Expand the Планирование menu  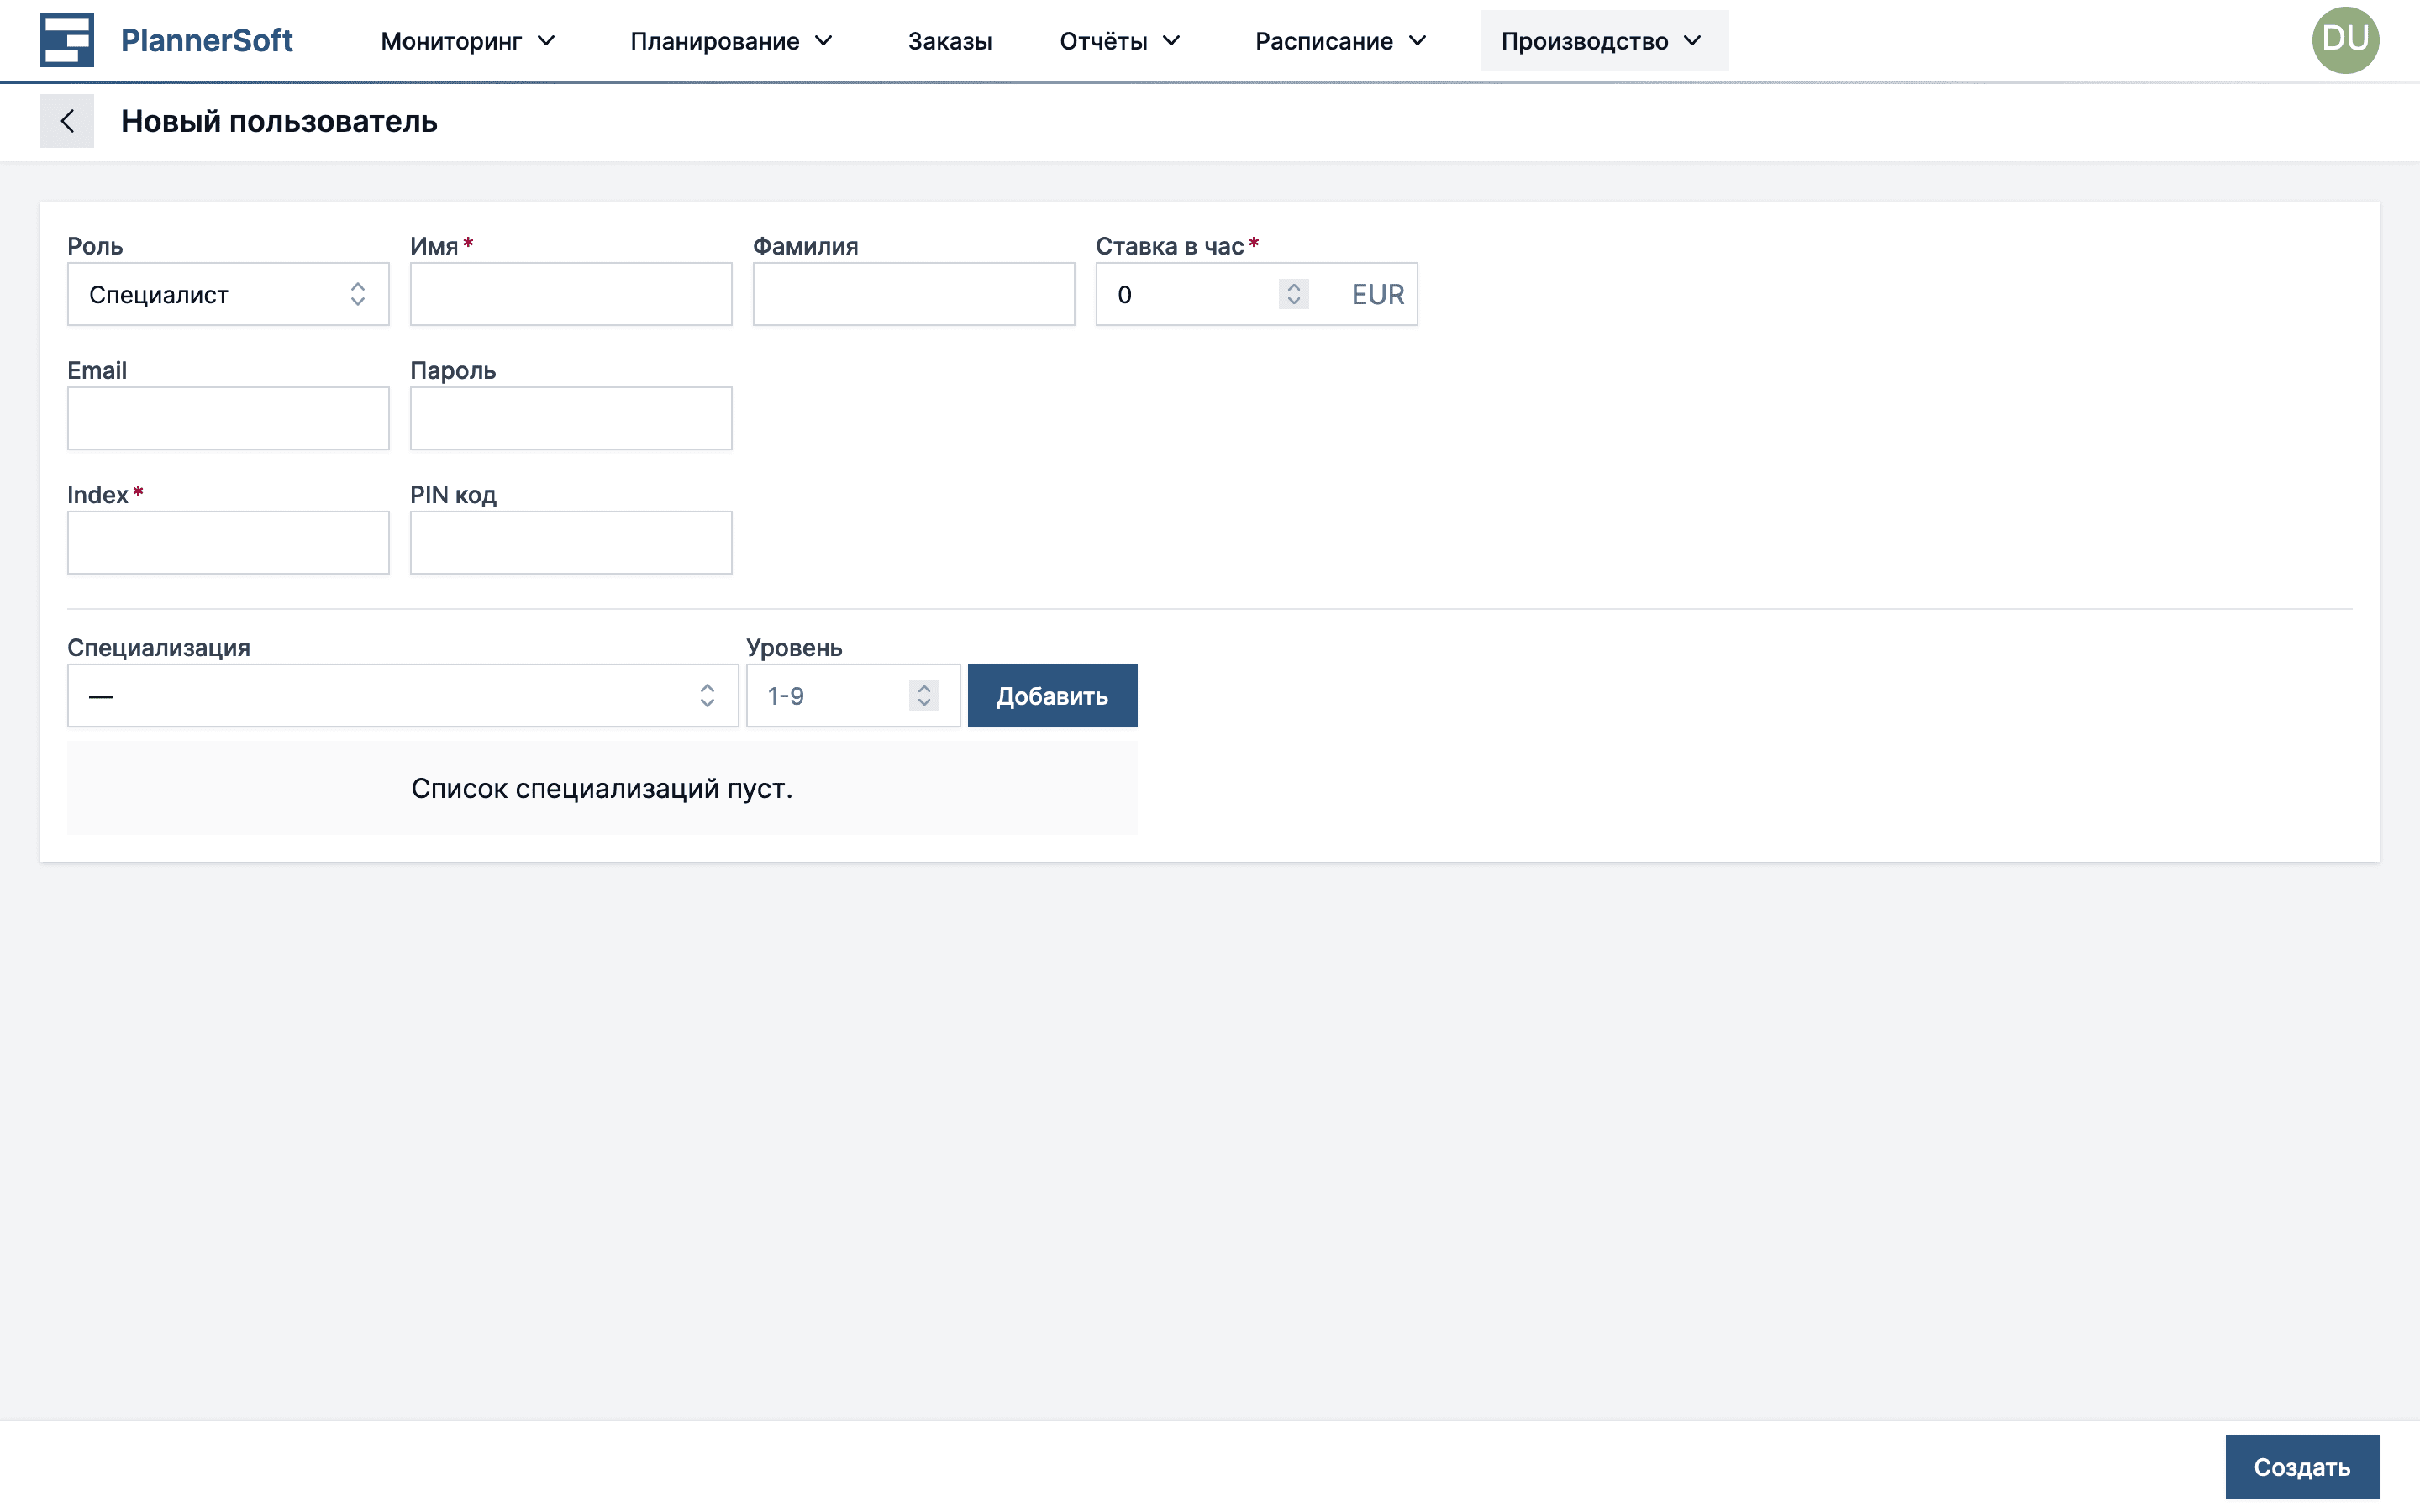[x=731, y=41]
